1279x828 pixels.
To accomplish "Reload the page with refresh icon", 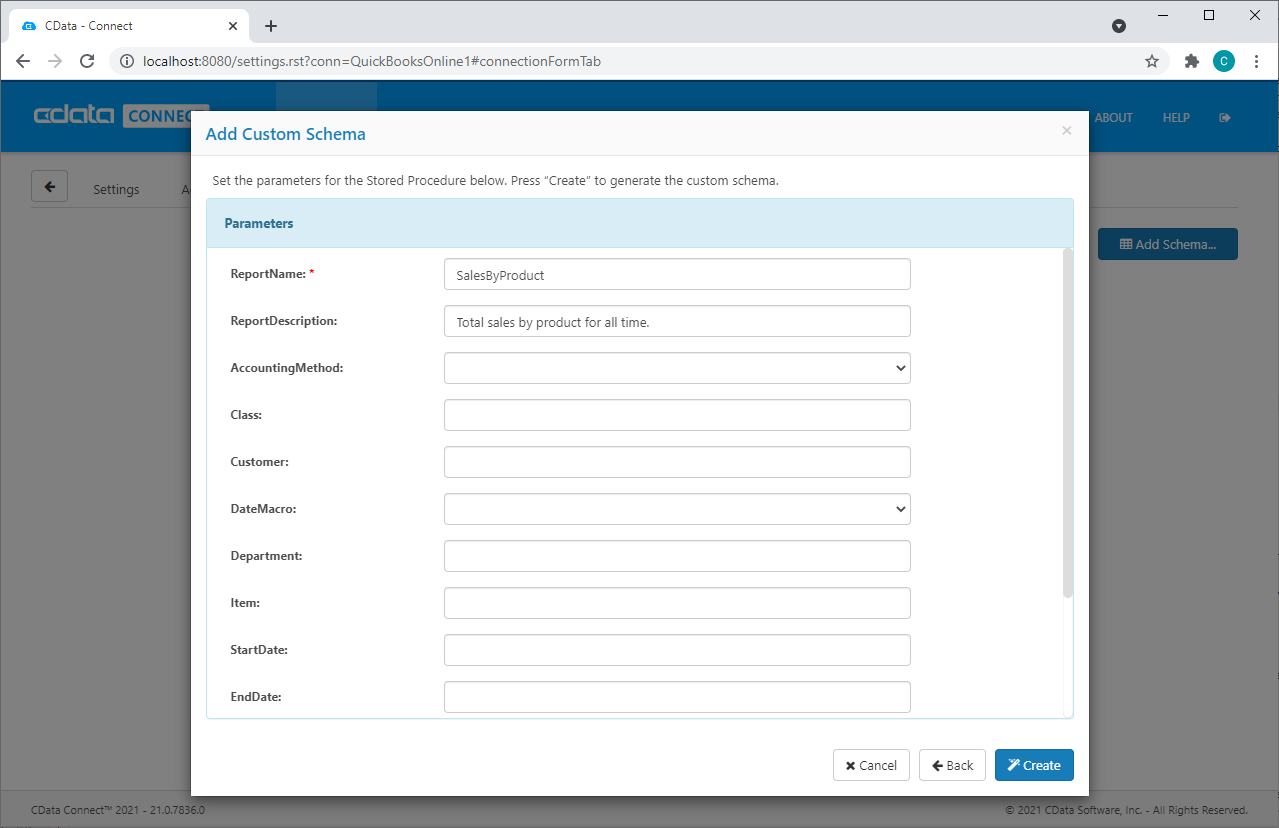I will click(x=87, y=61).
